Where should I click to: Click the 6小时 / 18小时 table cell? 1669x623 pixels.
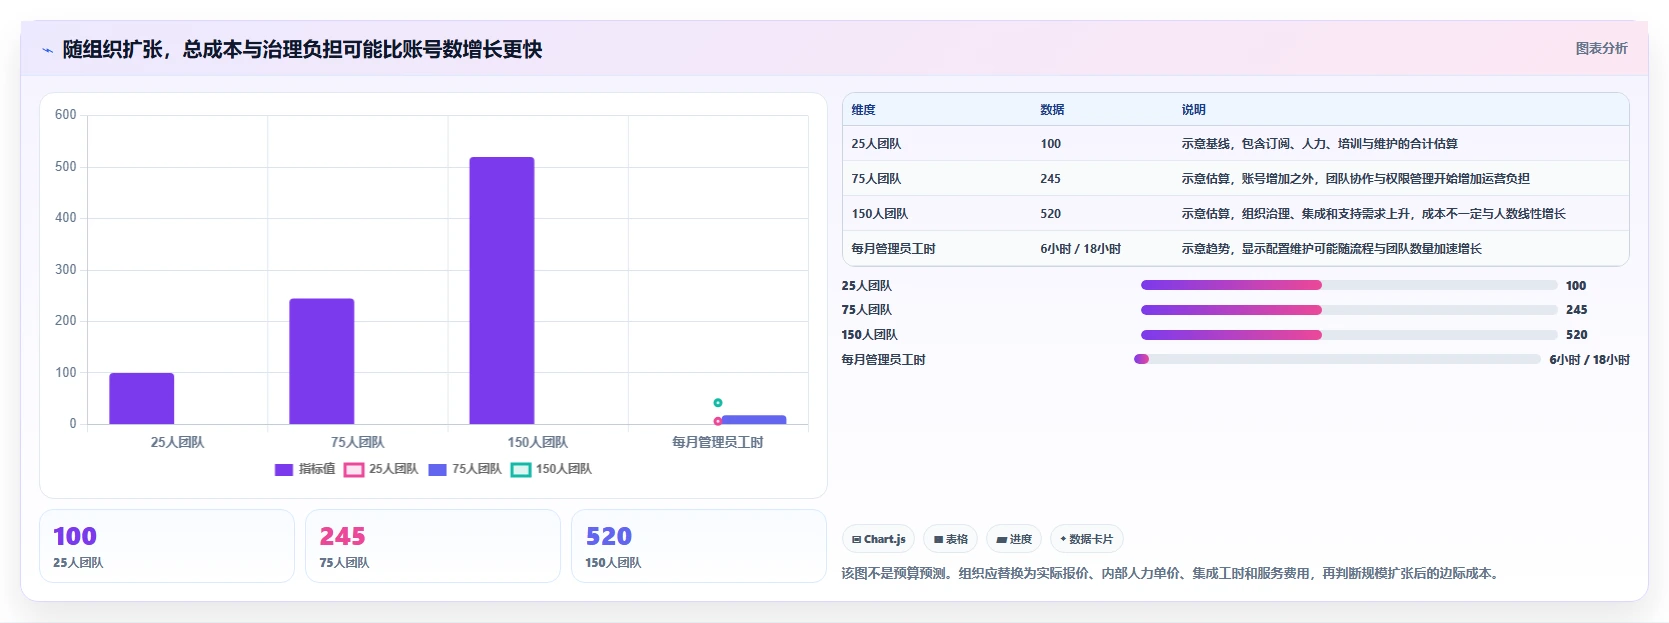click(1080, 249)
